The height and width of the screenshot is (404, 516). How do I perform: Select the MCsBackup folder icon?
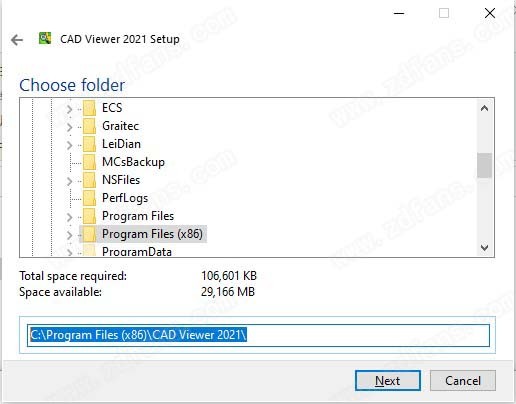tap(89, 162)
